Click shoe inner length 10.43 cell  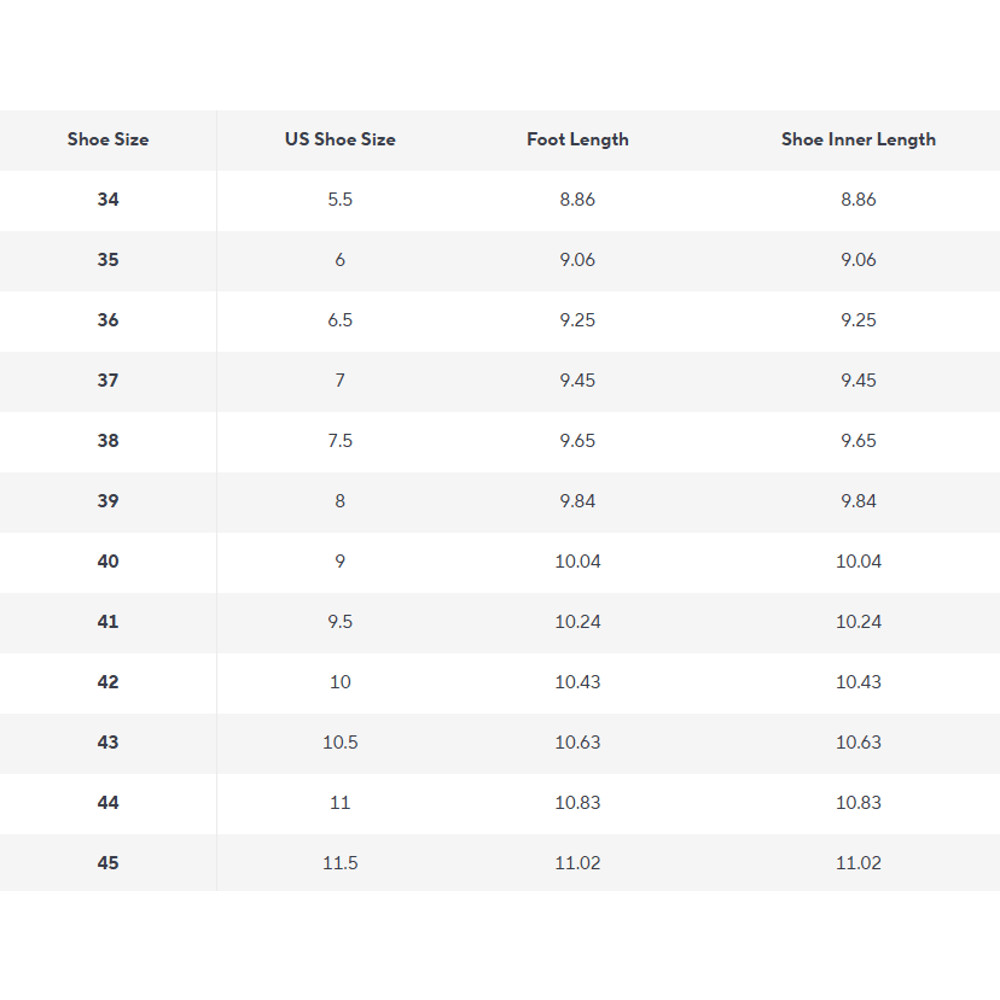[x=858, y=682]
